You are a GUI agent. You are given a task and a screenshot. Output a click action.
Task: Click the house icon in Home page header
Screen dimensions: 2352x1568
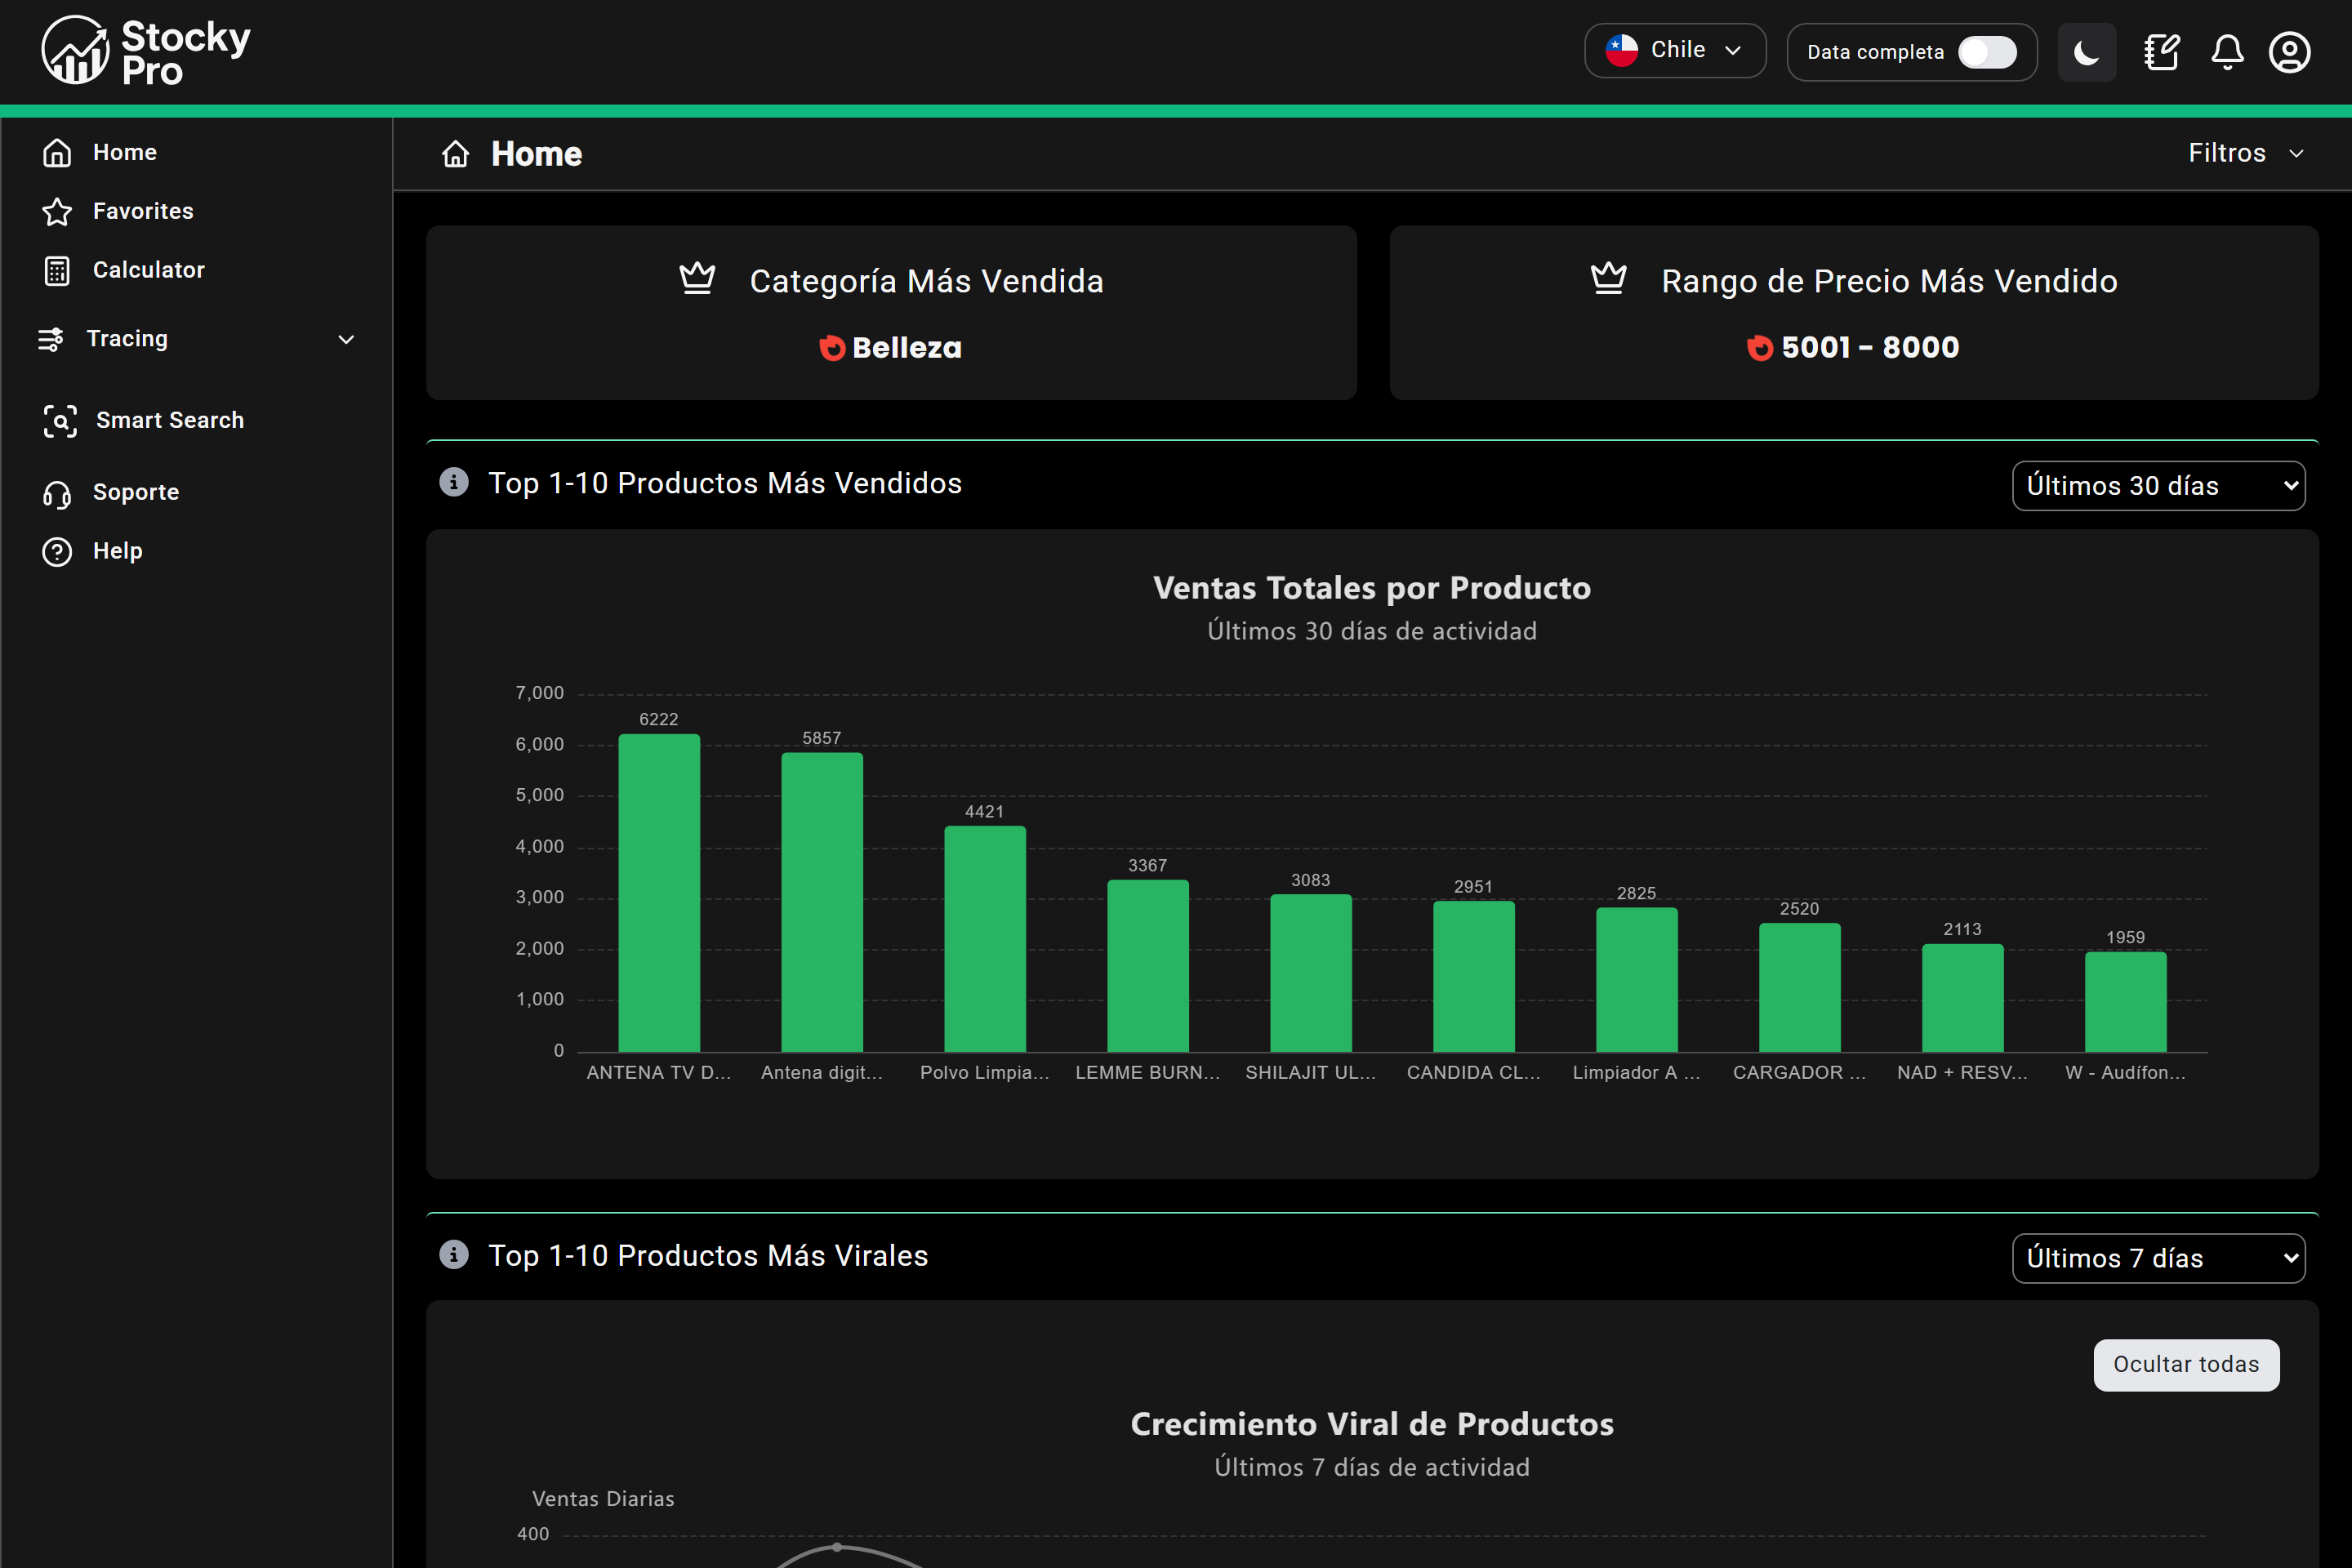coord(456,154)
